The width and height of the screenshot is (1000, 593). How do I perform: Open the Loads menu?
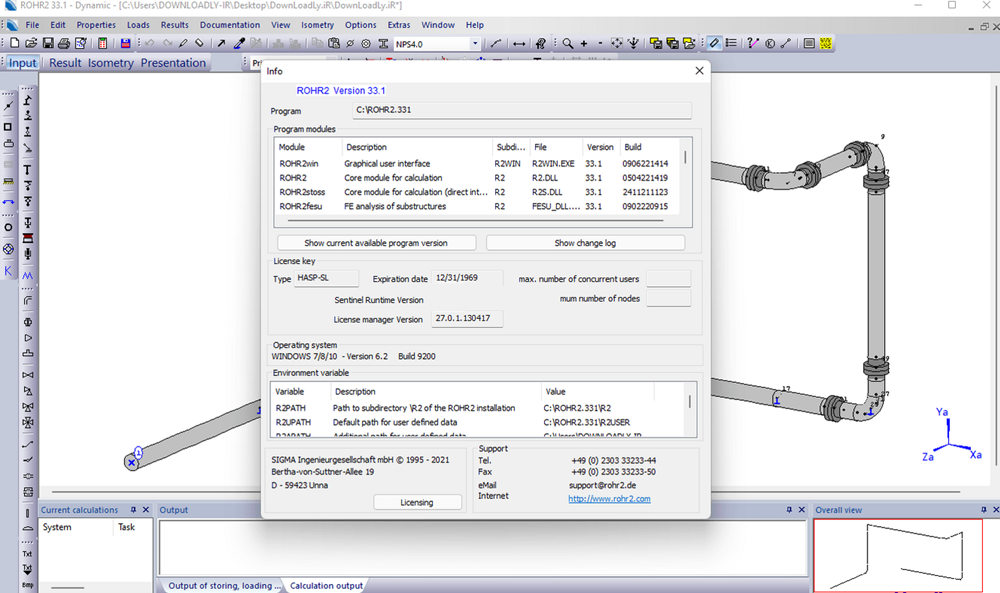click(138, 25)
